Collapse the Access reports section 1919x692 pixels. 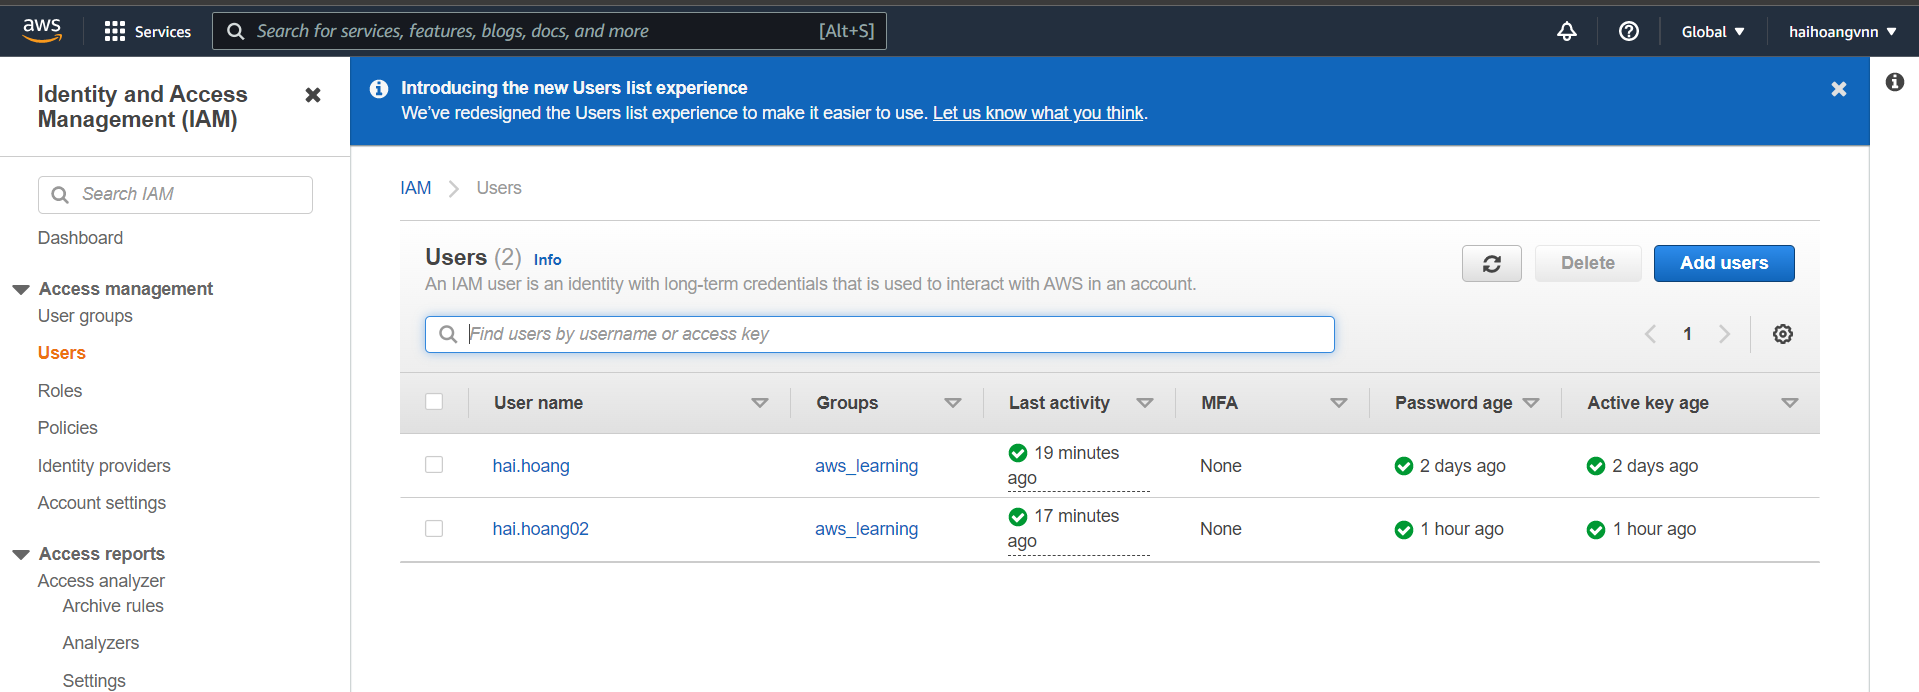pyautogui.click(x=21, y=555)
